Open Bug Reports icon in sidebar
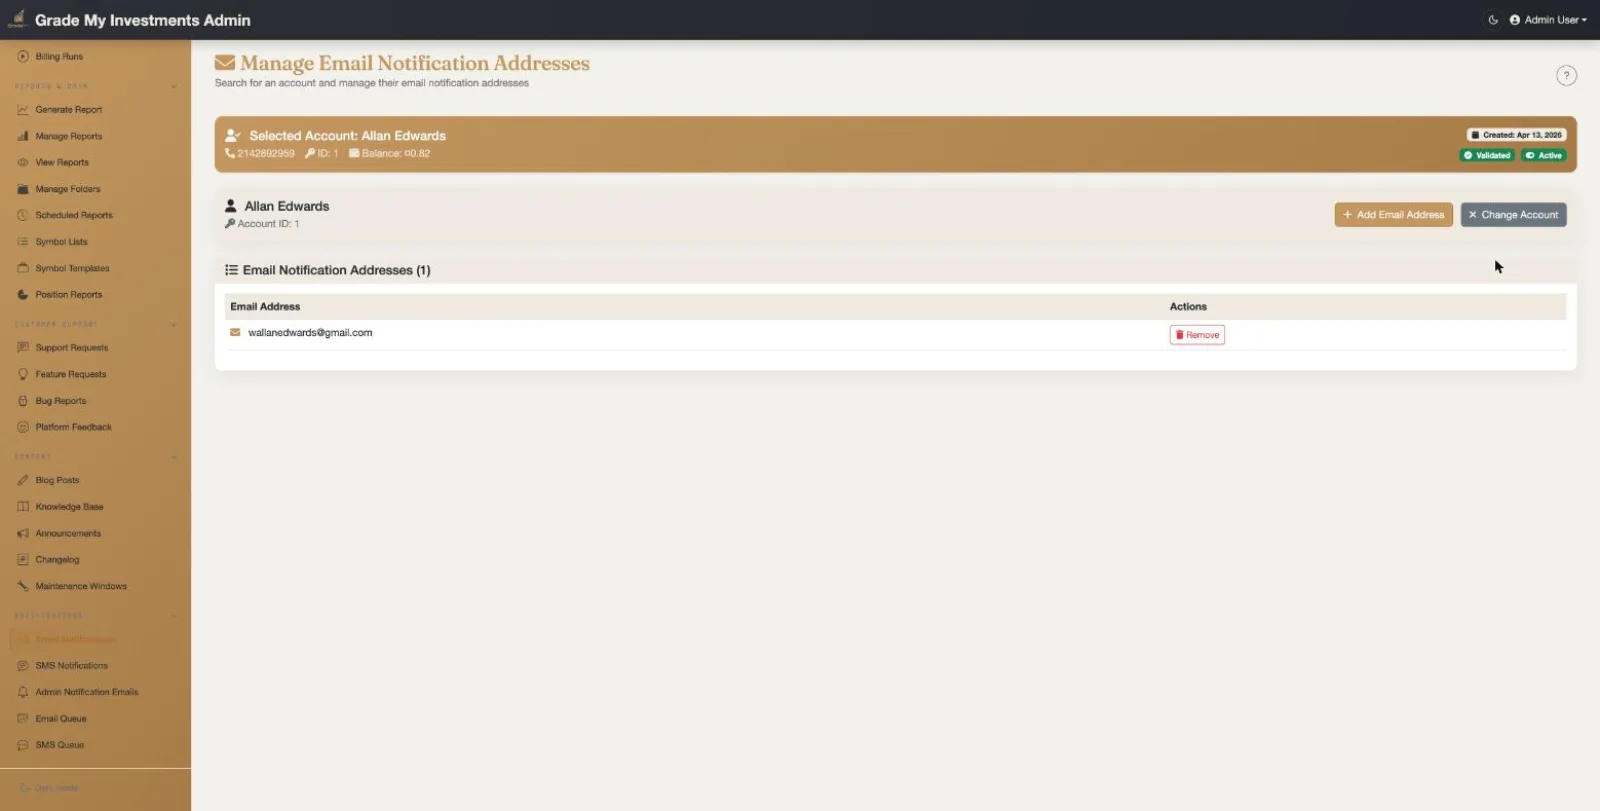The height and width of the screenshot is (811, 1600). coord(23,401)
